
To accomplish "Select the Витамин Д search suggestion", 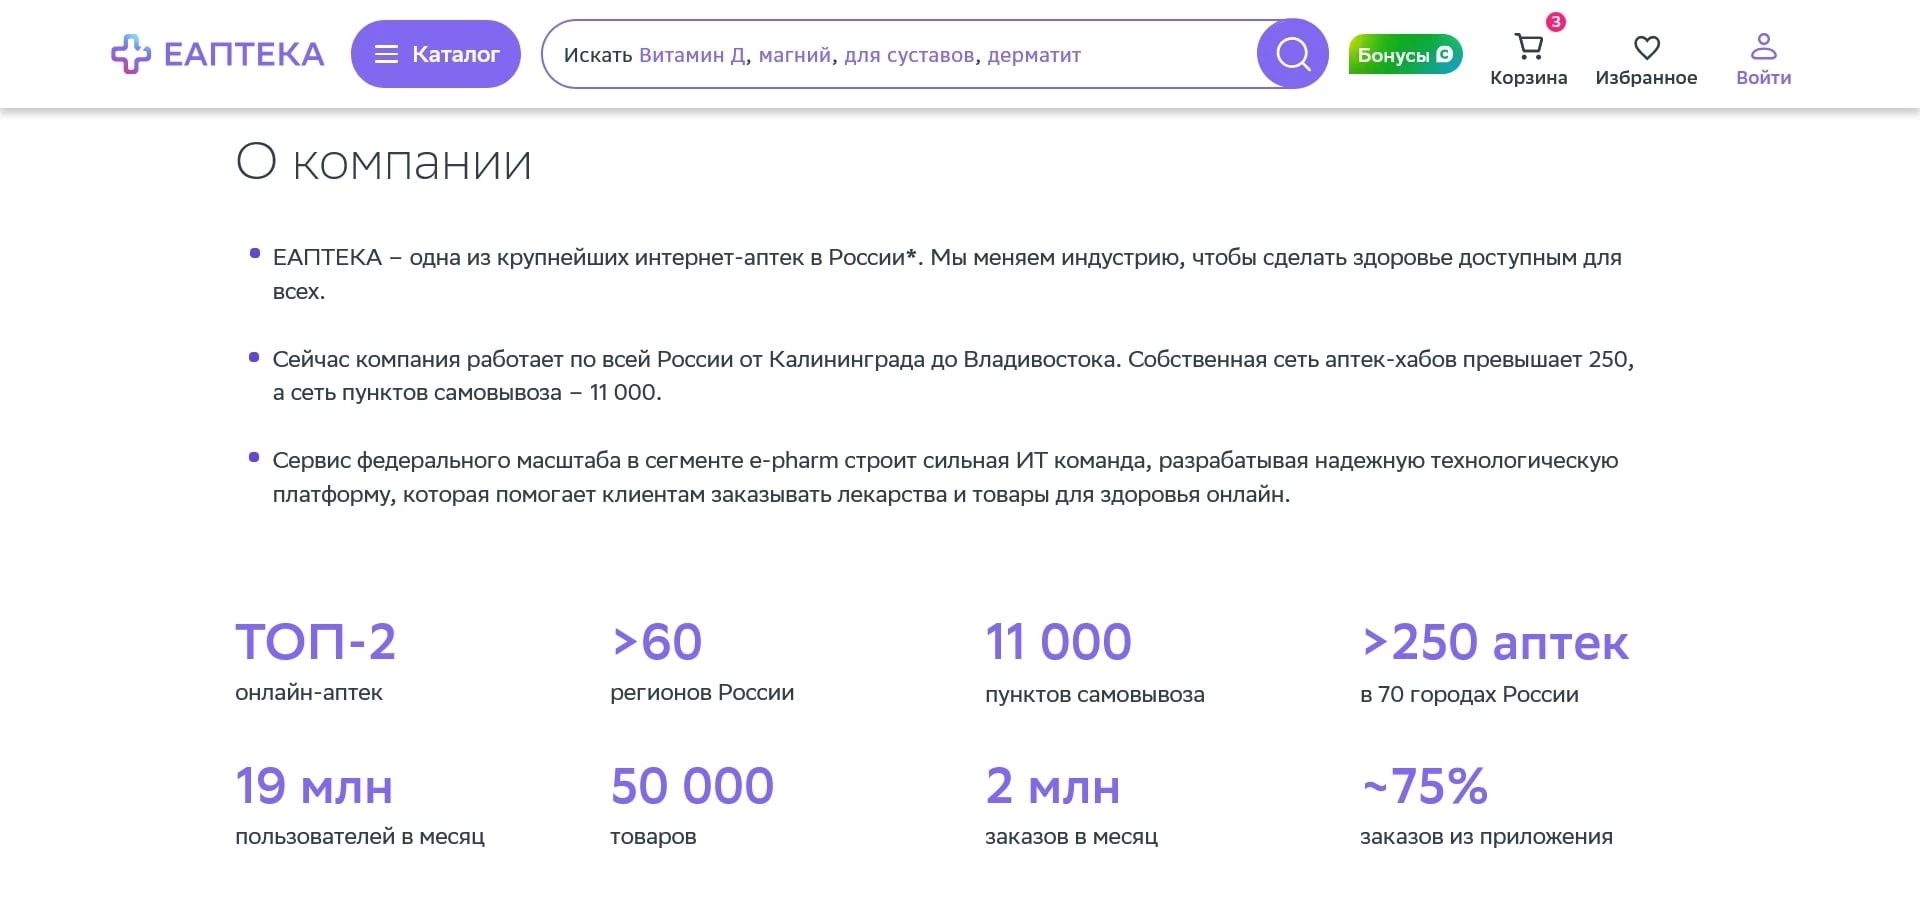I will [693, 56].
